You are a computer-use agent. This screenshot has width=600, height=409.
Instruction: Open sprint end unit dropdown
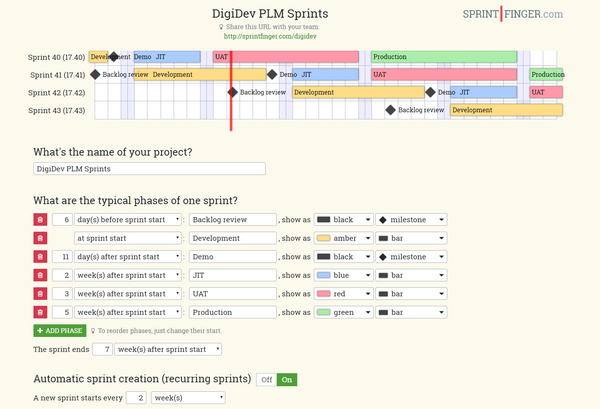[x=168, y=349]
